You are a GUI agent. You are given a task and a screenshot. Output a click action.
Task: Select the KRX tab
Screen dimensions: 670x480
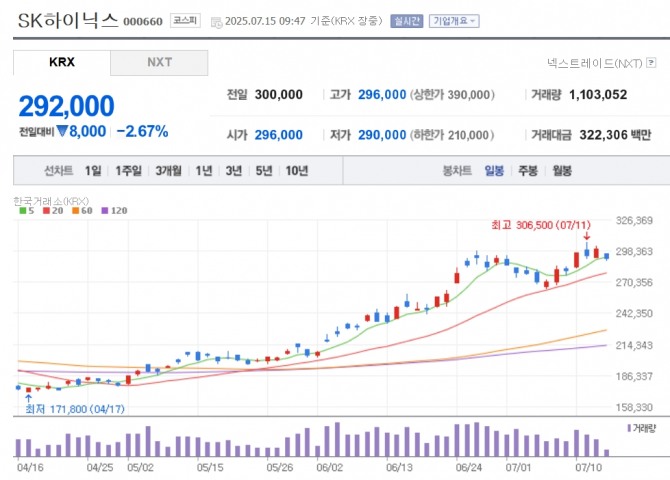tap(62, 62)
